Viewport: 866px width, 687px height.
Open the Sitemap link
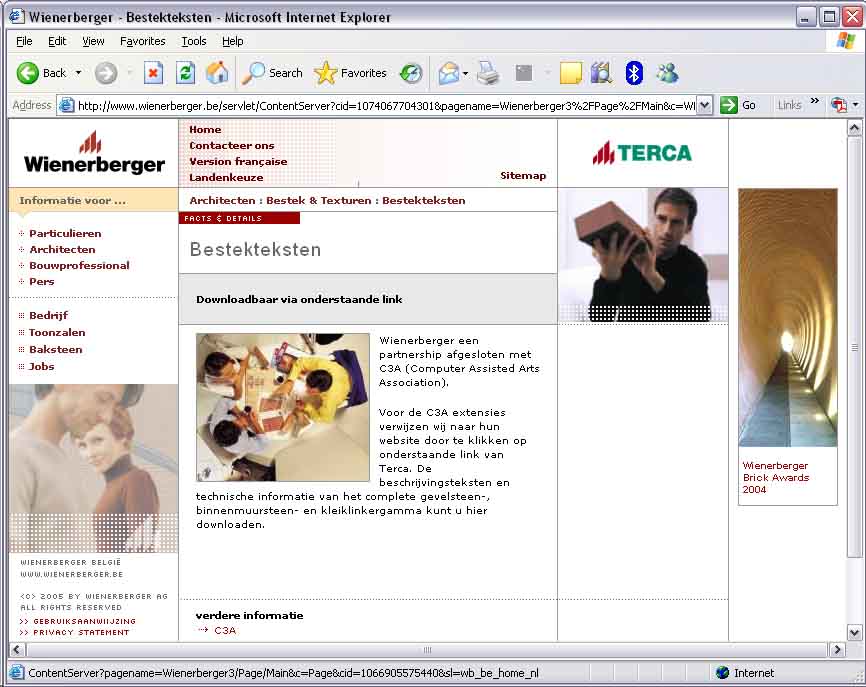[x=523, y=176]
